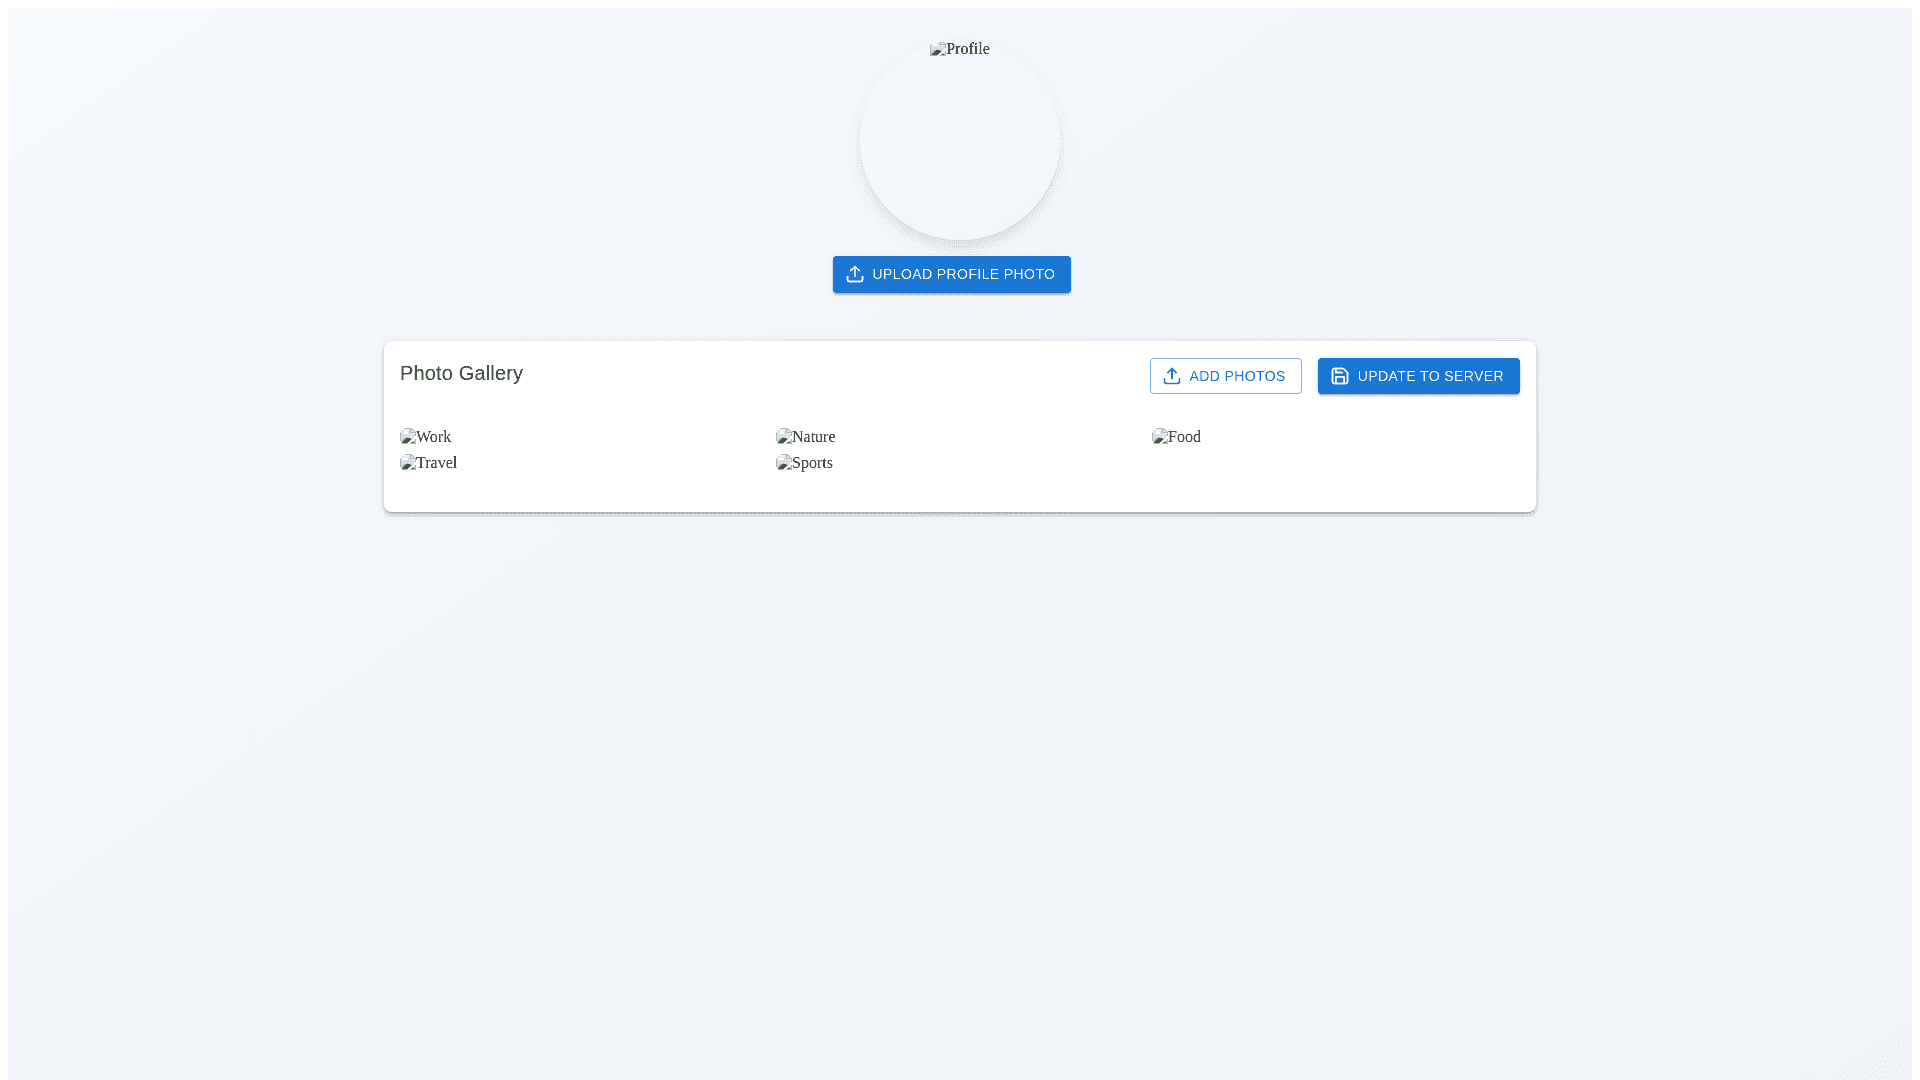Click the broken image icon beside Food
The height and width of the screenshot is (1080, 1920).
(x=1160, y=437)
